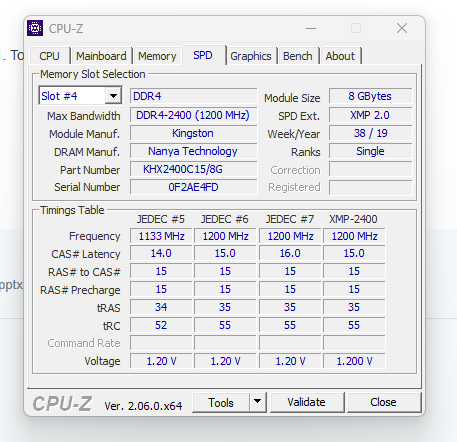Show the About tab
The height and width of the screenshot is (442, 457).
[x=340, y=56]
